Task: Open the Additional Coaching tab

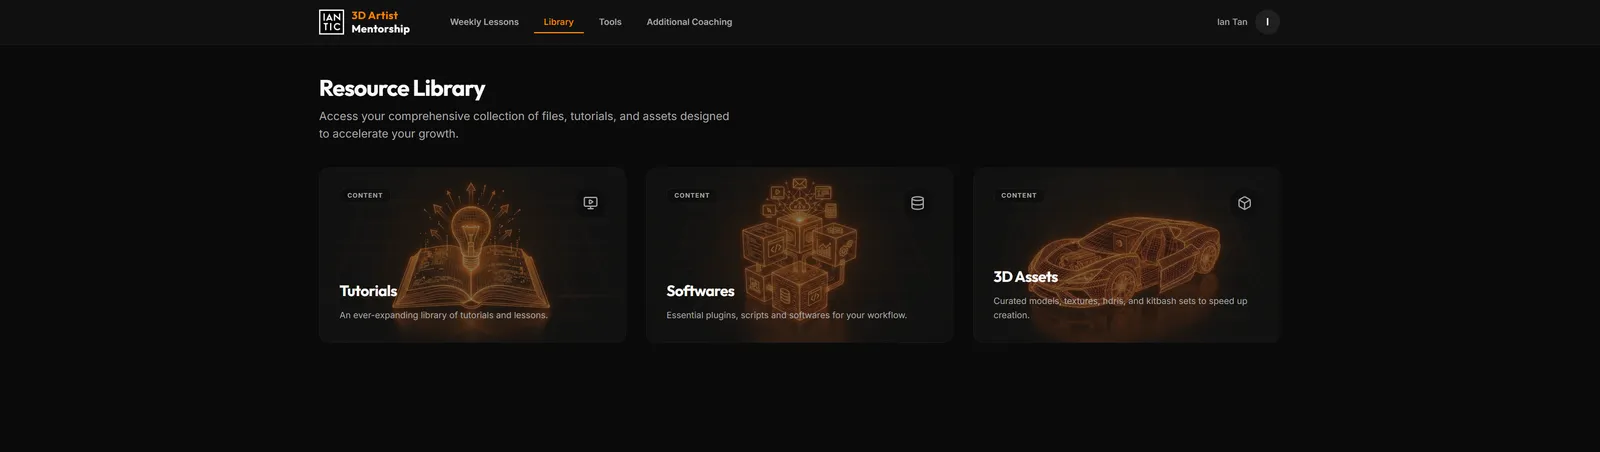Action: [x=689, y=22]
